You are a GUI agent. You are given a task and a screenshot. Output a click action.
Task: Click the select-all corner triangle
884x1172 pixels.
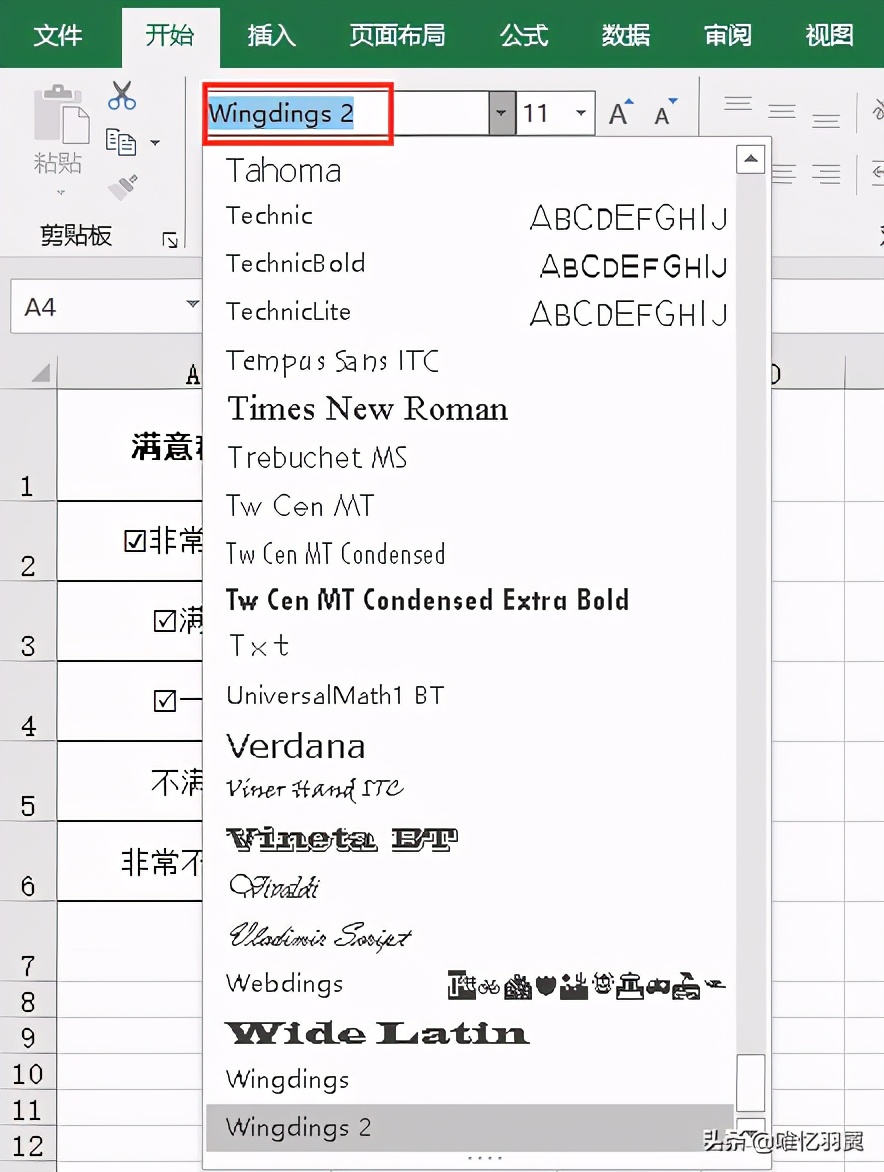40,372
